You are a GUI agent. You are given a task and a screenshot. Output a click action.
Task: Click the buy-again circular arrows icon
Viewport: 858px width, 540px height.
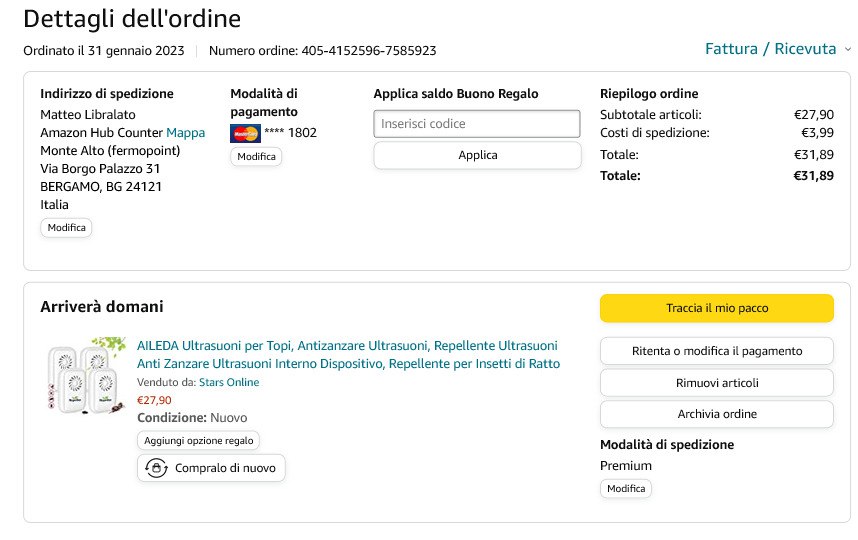(x=156, y=468)
